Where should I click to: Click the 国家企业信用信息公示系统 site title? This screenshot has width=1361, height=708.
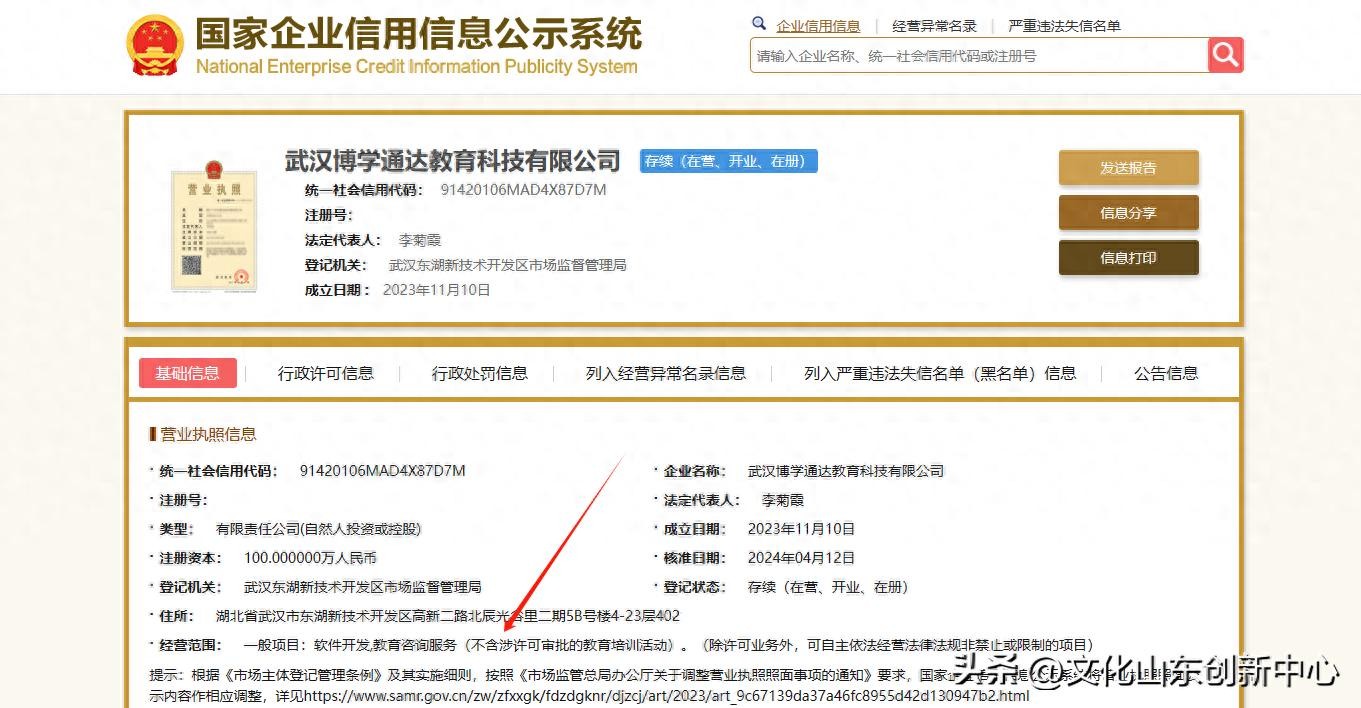(x=418, y=35)
